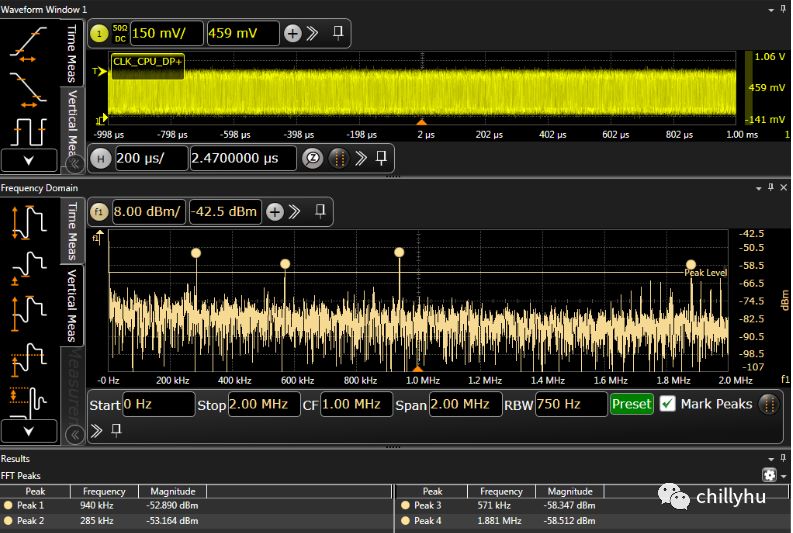
Task: Click the plus icon next to -42.5 dBm
Action: [273, 211]
